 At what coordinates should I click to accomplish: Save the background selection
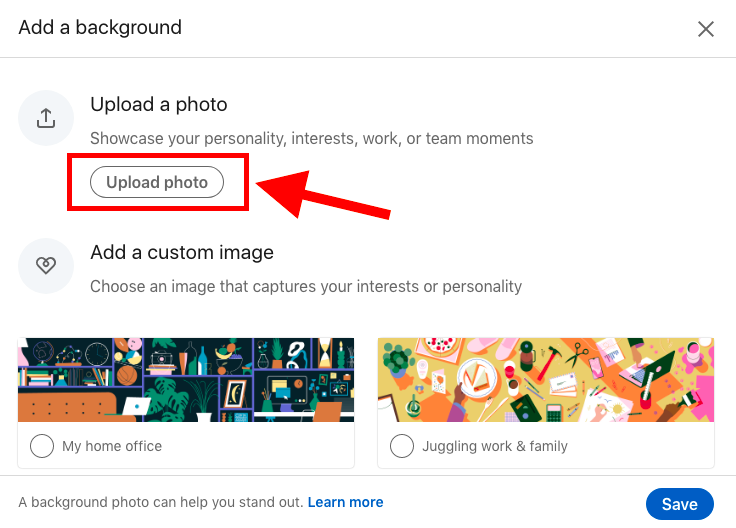[x=679, y=504]
